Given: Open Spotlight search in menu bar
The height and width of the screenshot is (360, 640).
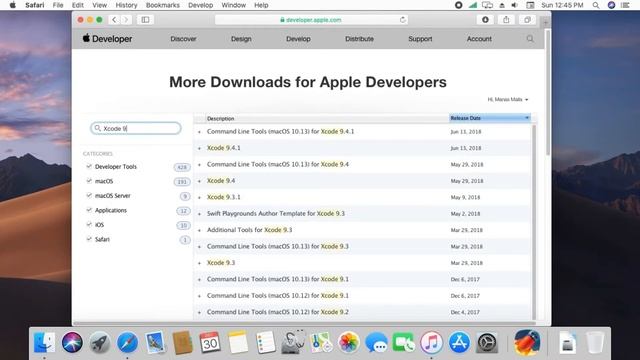Looking at the screenshot, I should pyautogui.click(x=596, y=5).
